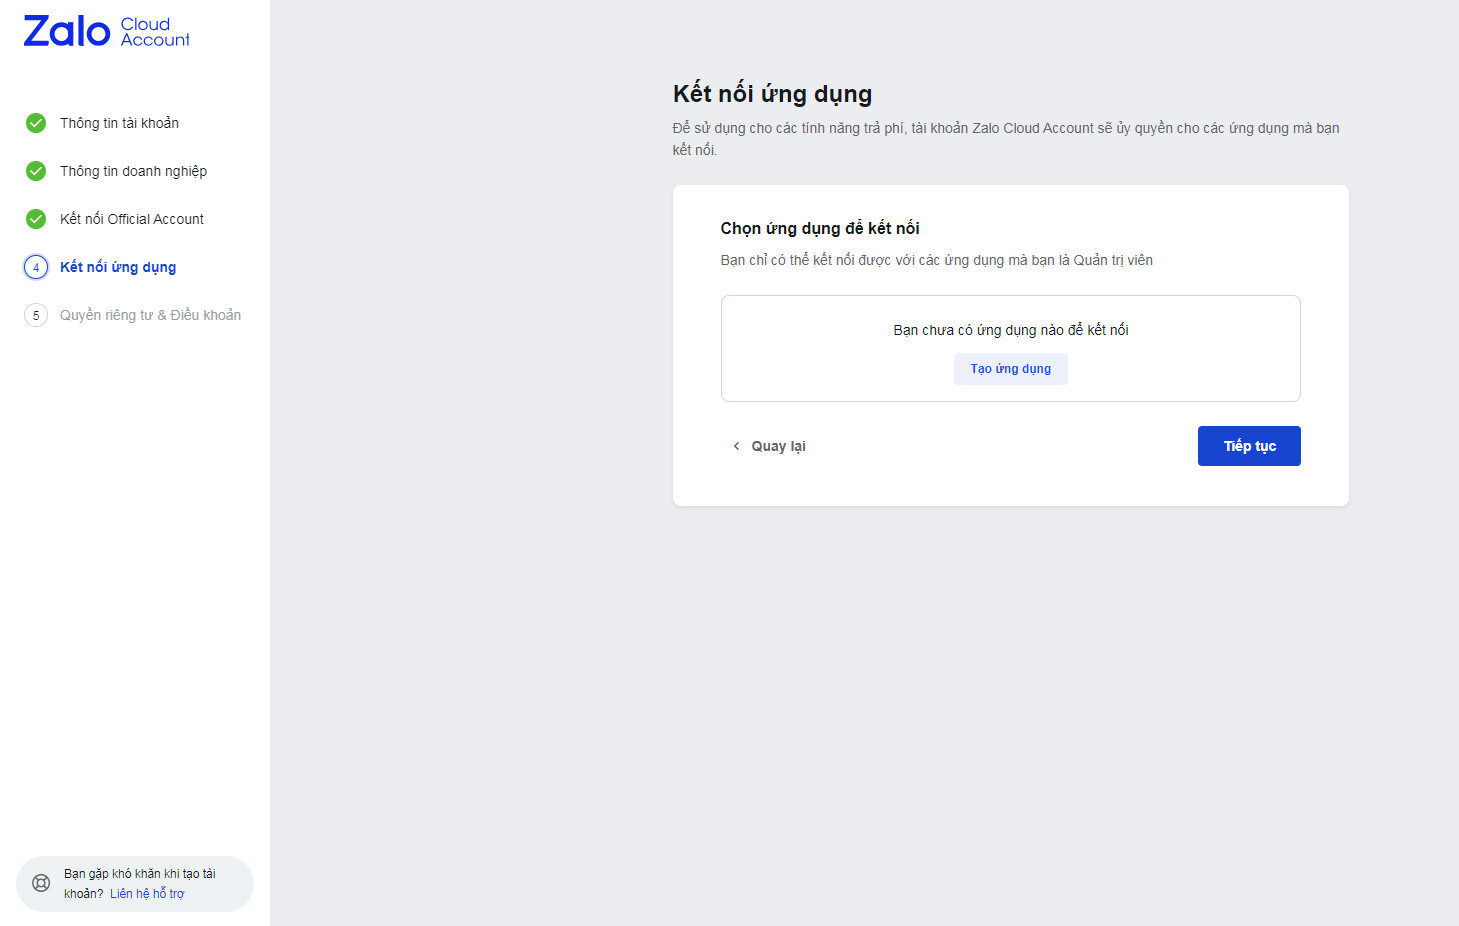Screen dimensions: 1459x926
Task: Go back with the Quay lại button
Action: click(x=778, y=446)
